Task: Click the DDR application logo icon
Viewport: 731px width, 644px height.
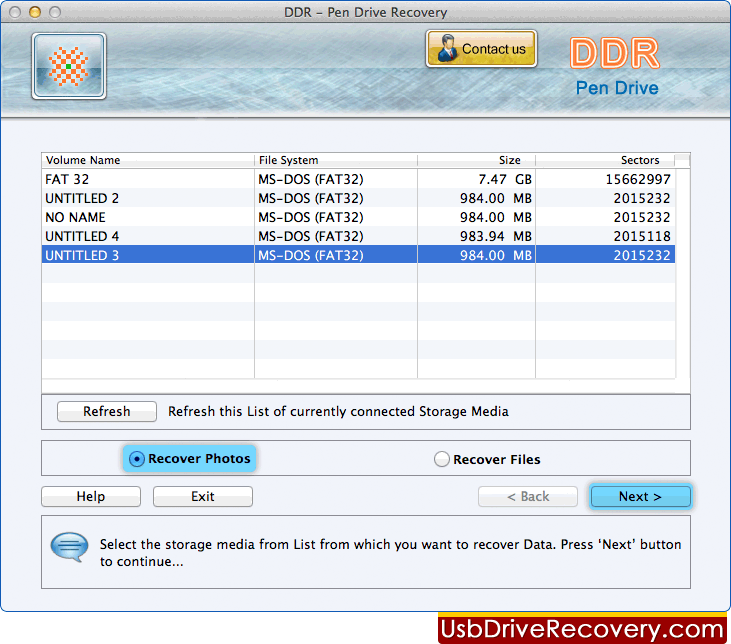Action: click(69, 66)
